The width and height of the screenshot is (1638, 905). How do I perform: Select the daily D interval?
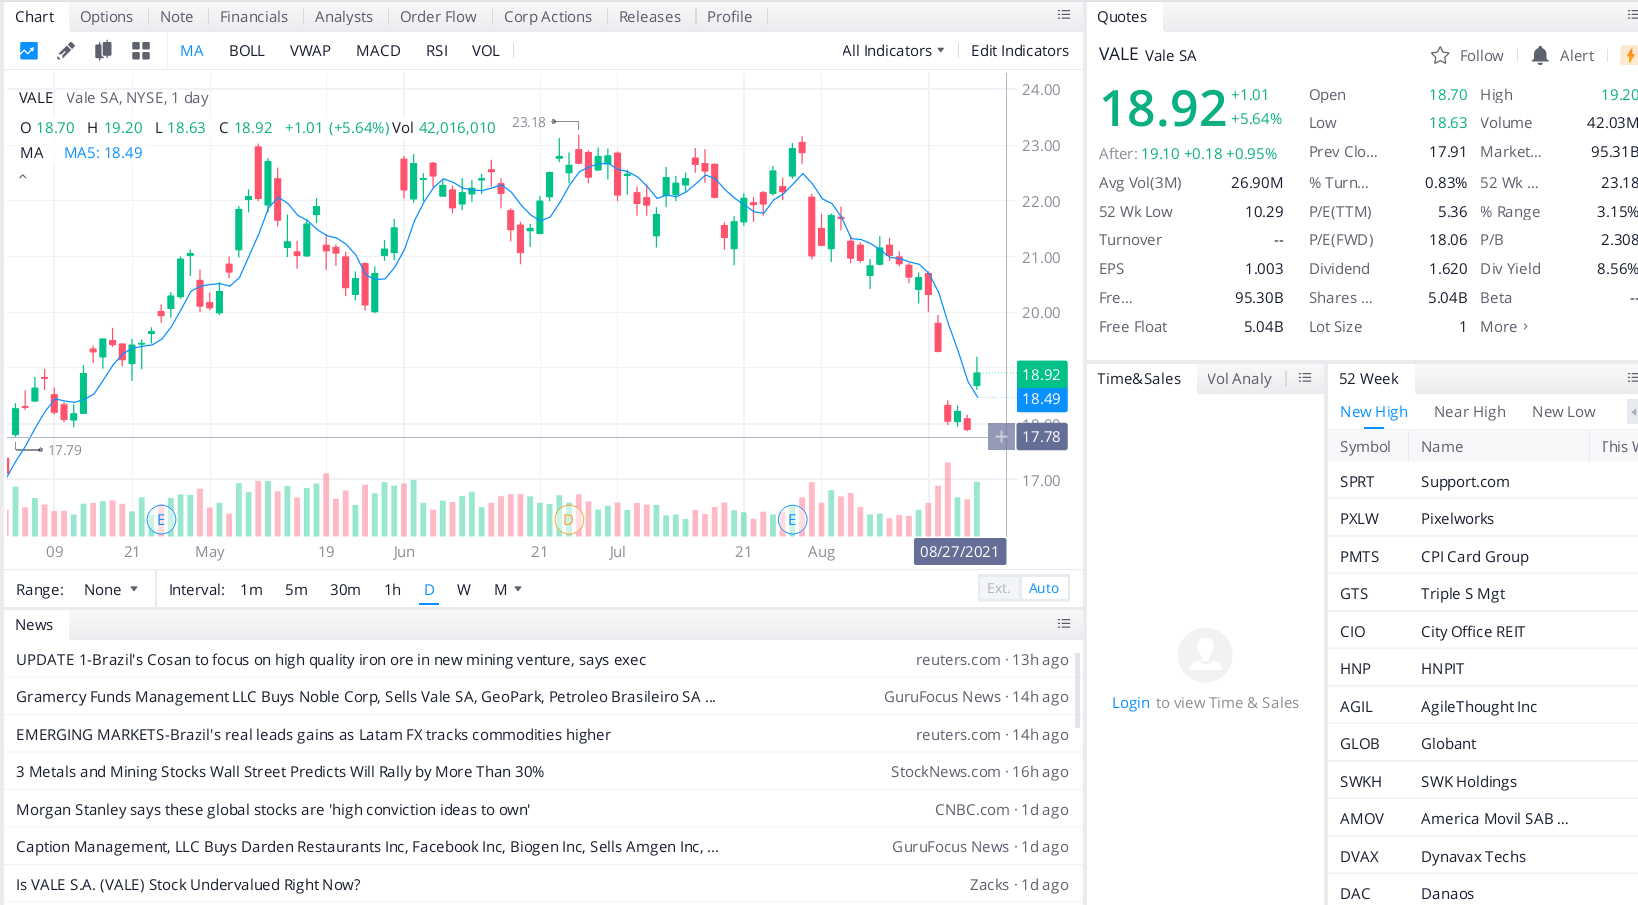click(429, 590)
